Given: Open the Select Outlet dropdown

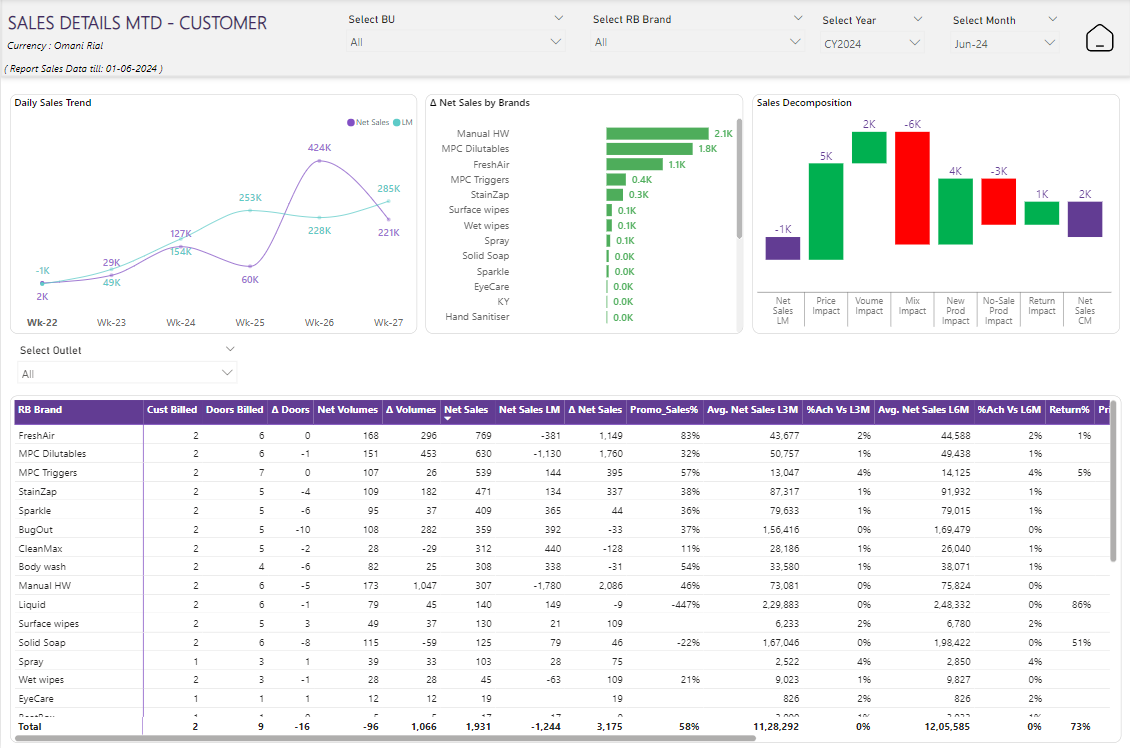Looking at the screenshot, I should [127, 374].
